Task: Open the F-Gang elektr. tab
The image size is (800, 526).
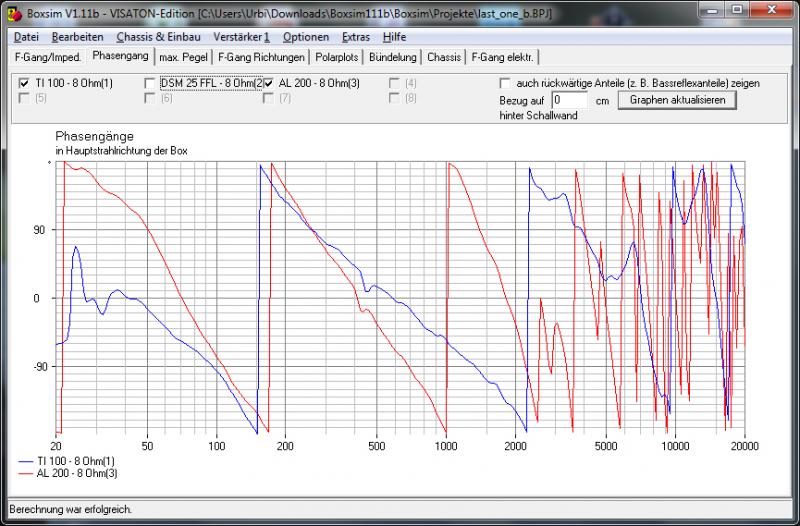Action: coord(502,57)
